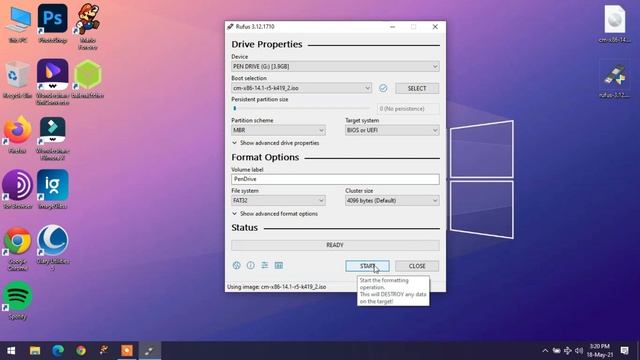The image size is (640, 360).
Task: Open This PC desktop icon
Action: pyautogui.click(x=18, y=24)
